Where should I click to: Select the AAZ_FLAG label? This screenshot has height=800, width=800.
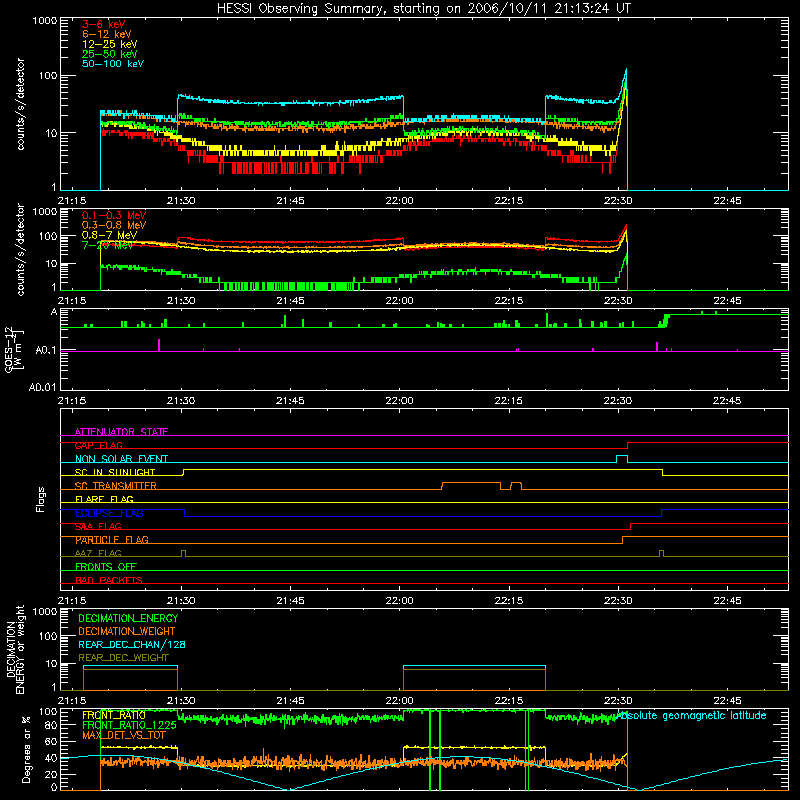98,553
